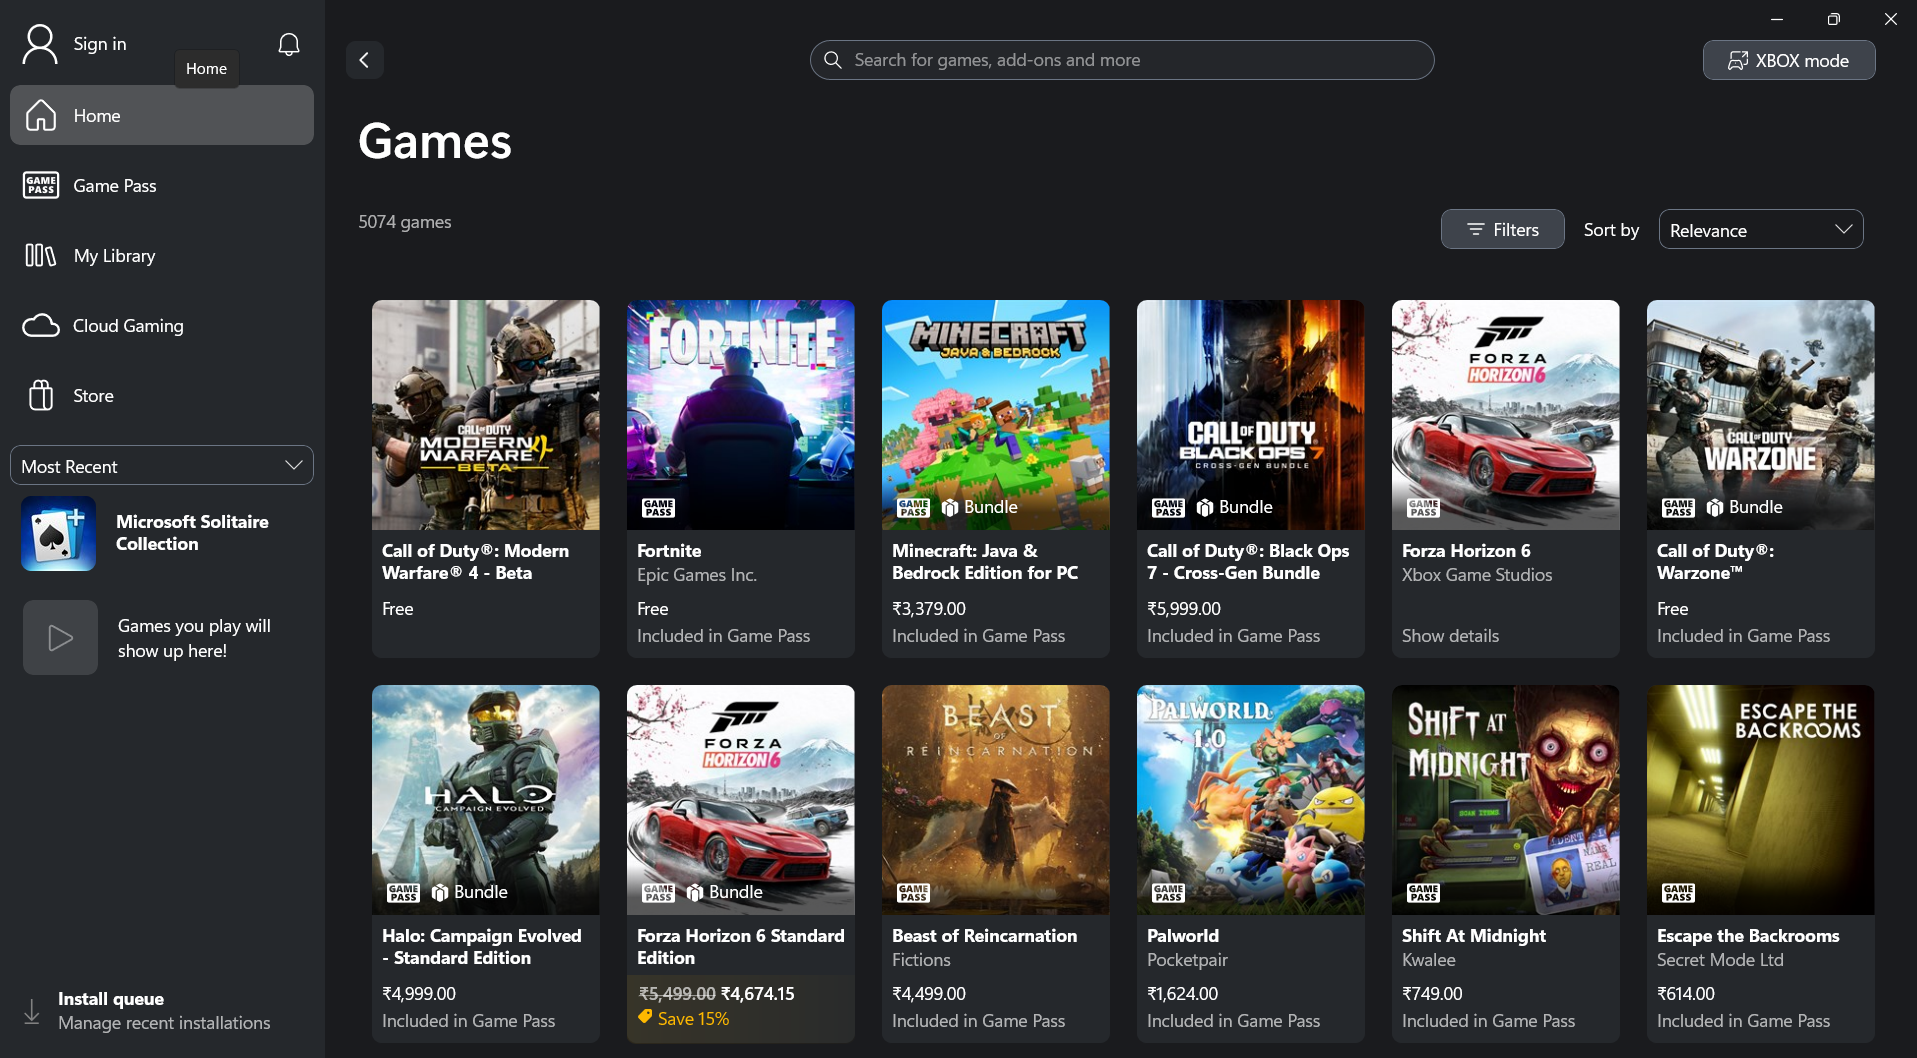Screen dimensions: 1917x1058
Task: Click the Store bag icon
Action: (41, 395)
